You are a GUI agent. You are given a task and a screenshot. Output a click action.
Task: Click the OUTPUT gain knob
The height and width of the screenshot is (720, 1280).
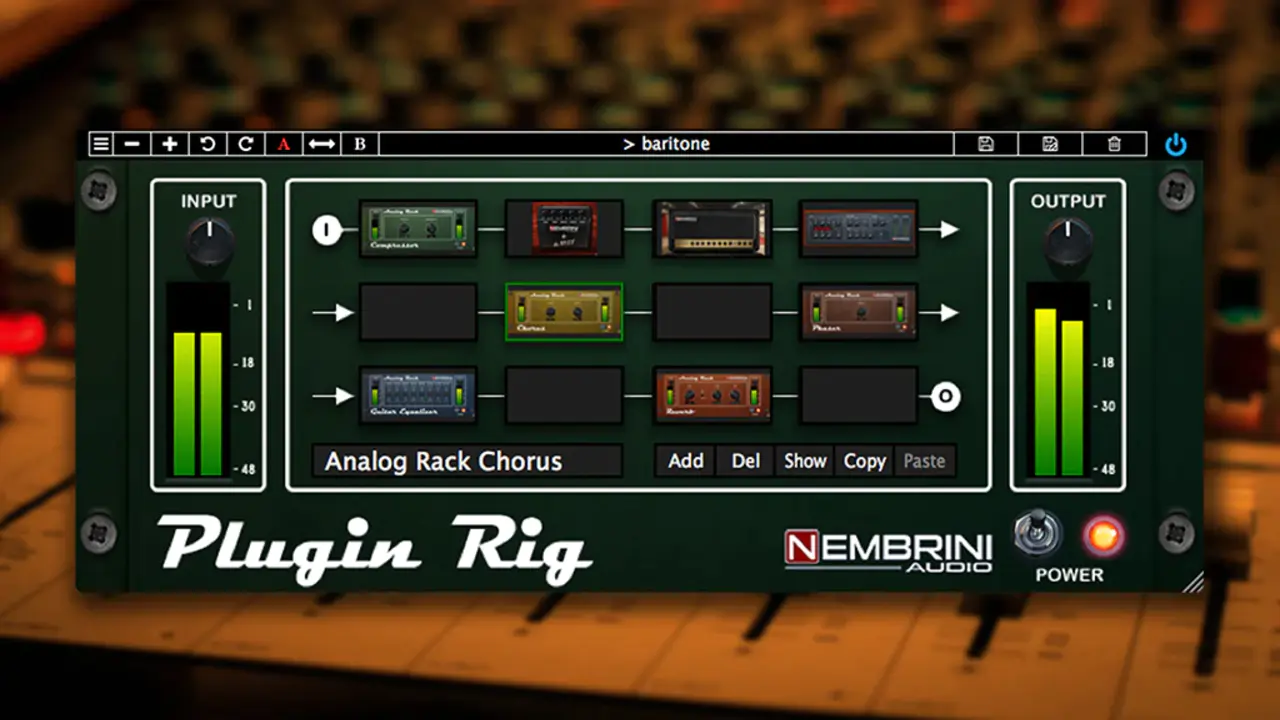pyautogui.click(x=1068, y=241)
